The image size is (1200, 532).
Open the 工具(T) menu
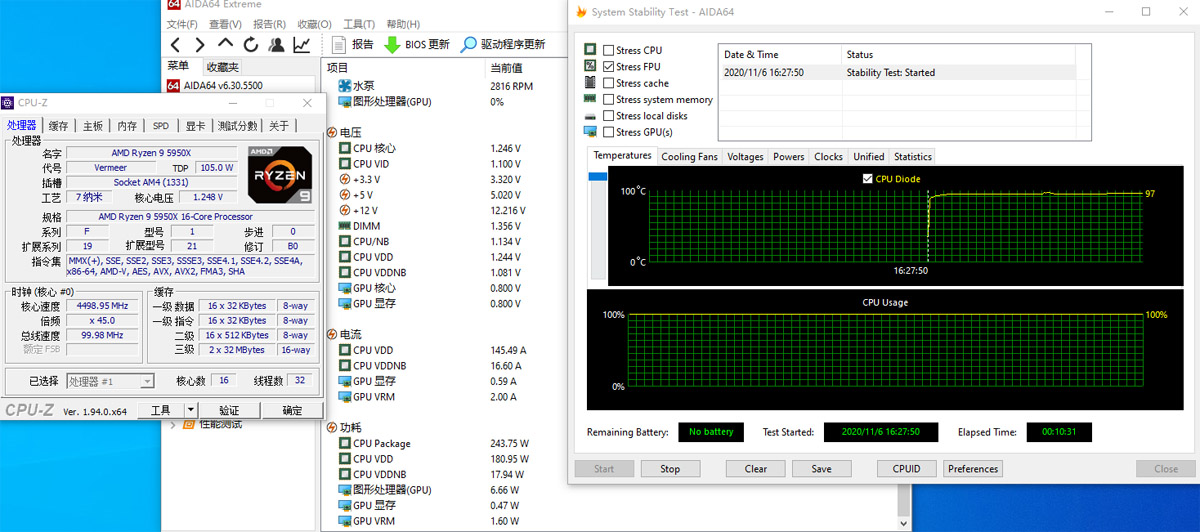coord(359,24)
